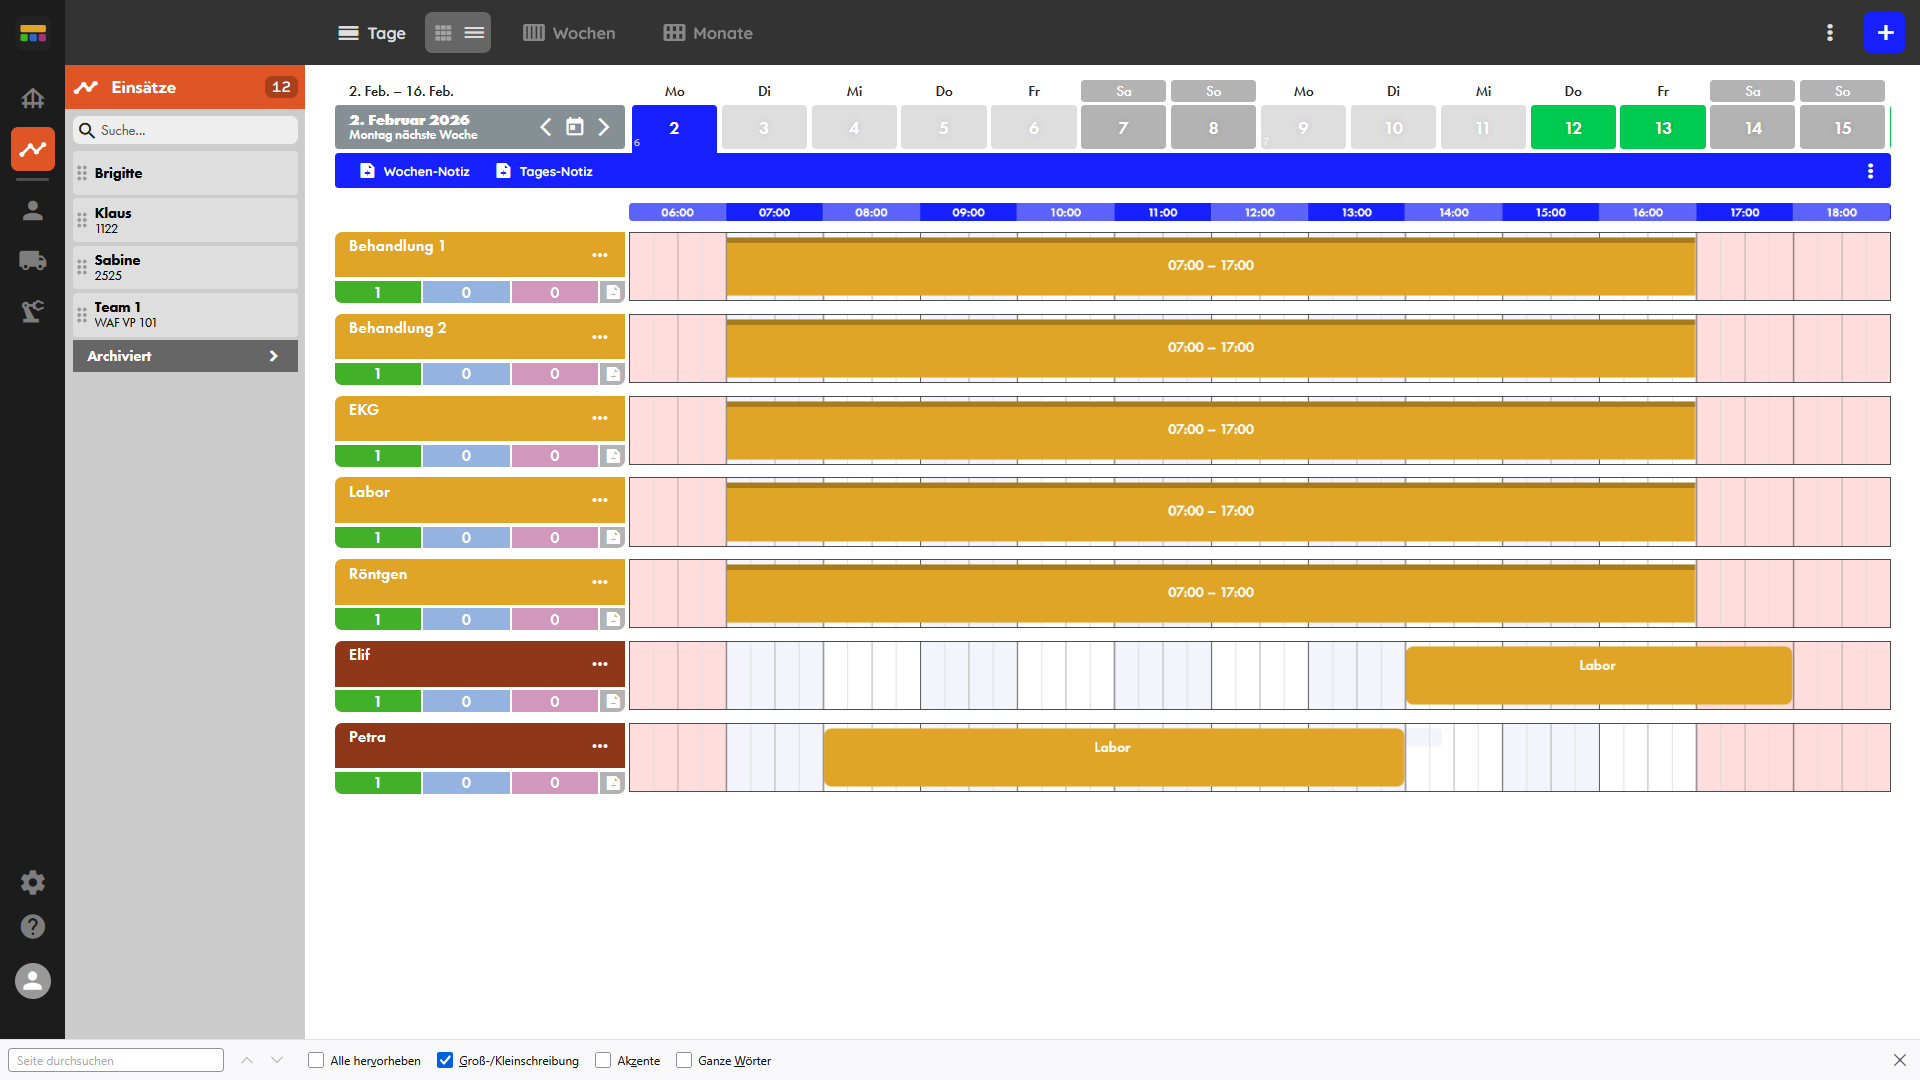Open the vehicles truck icon in sidebar
The height and width of the screenshot is (1080, 1920).
(33, 261)
